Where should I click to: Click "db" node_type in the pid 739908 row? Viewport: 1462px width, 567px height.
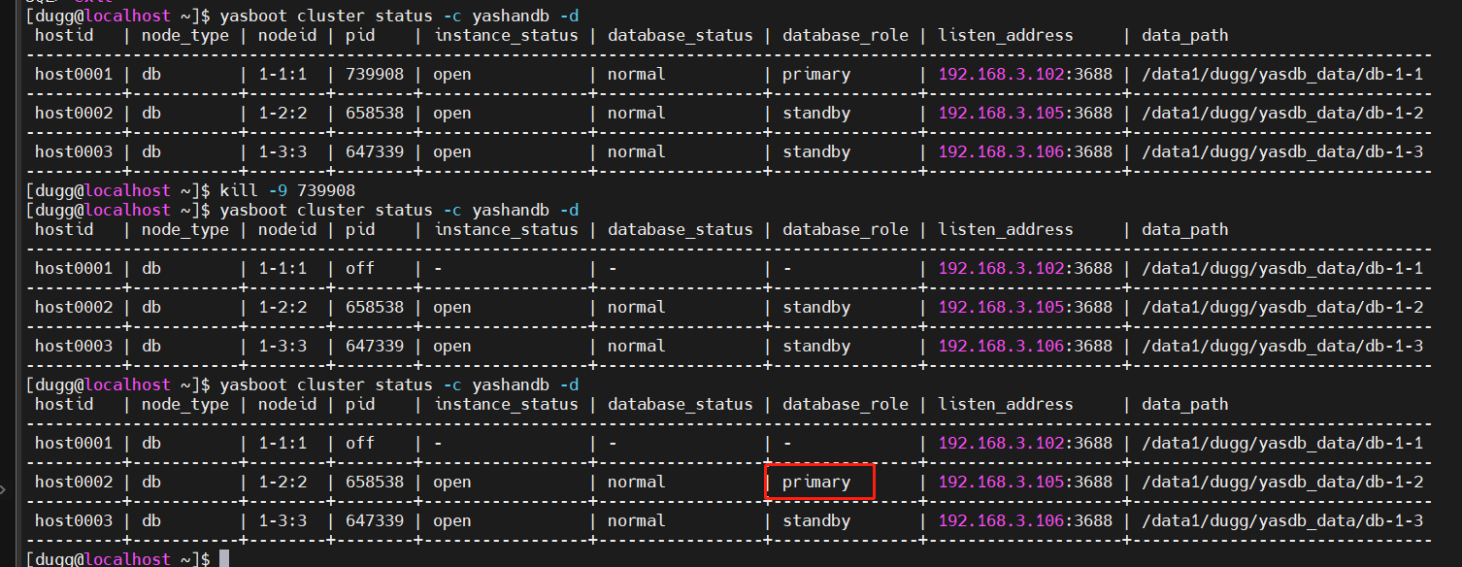151,74
